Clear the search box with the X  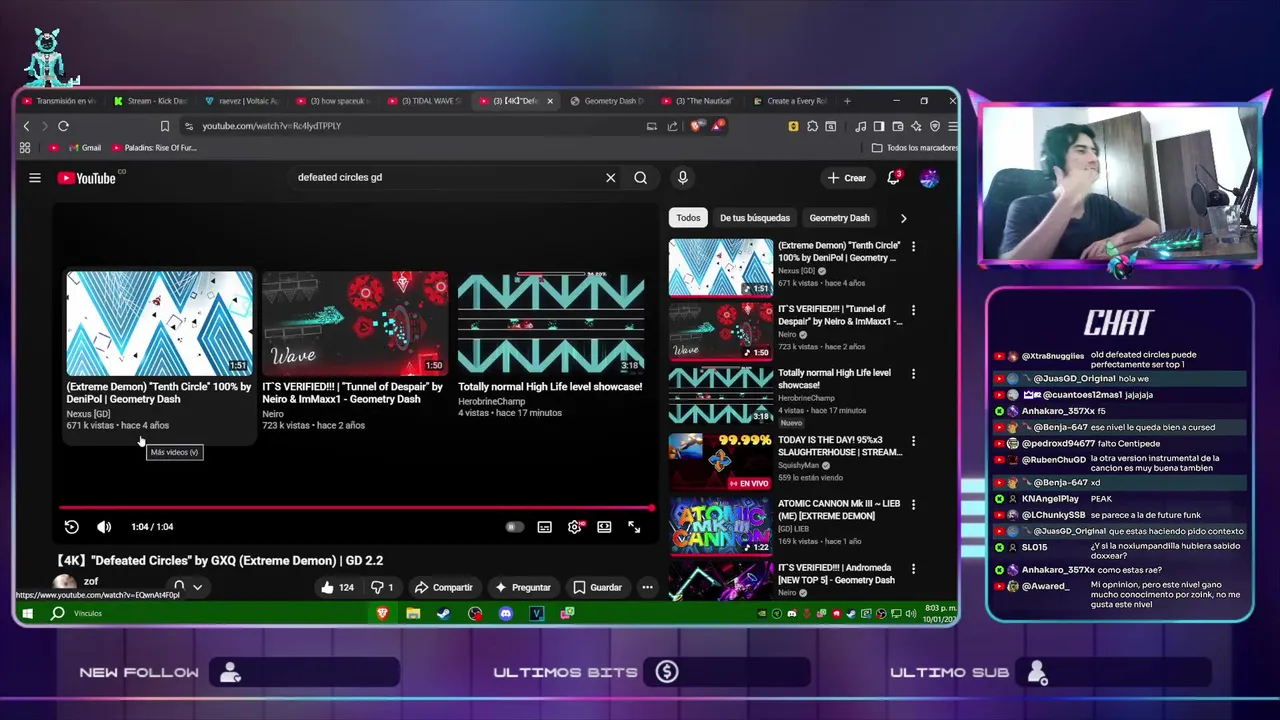pyautogui.click(x=610, y=178)
